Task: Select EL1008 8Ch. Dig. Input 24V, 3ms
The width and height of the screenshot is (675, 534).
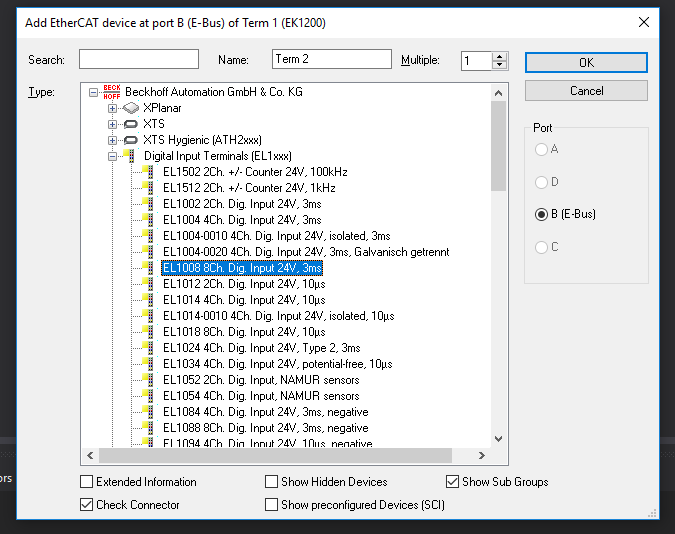Action: click(242, 268)
